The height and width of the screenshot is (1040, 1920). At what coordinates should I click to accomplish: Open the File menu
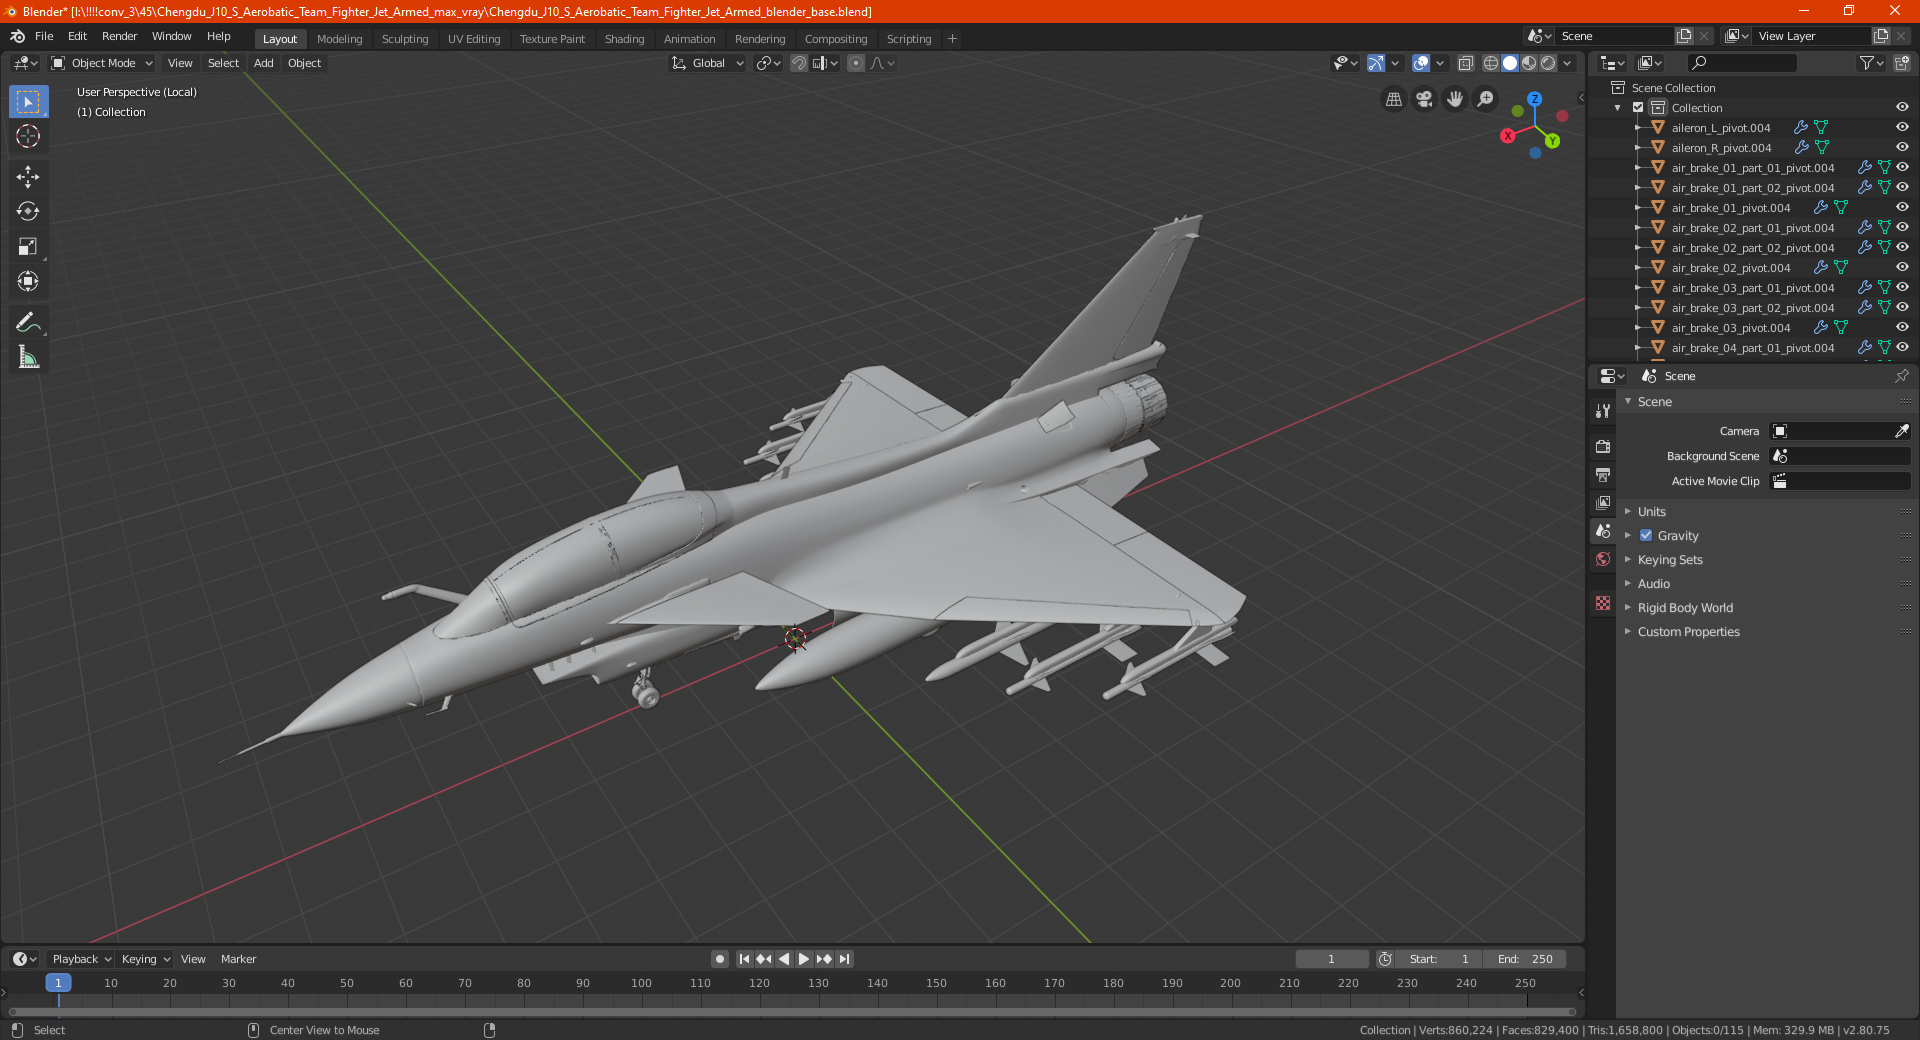tap(44, 36)
